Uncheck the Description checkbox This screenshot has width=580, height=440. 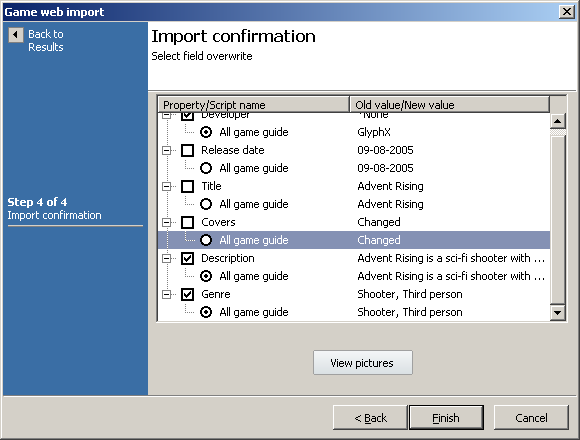tap(188, 258)
